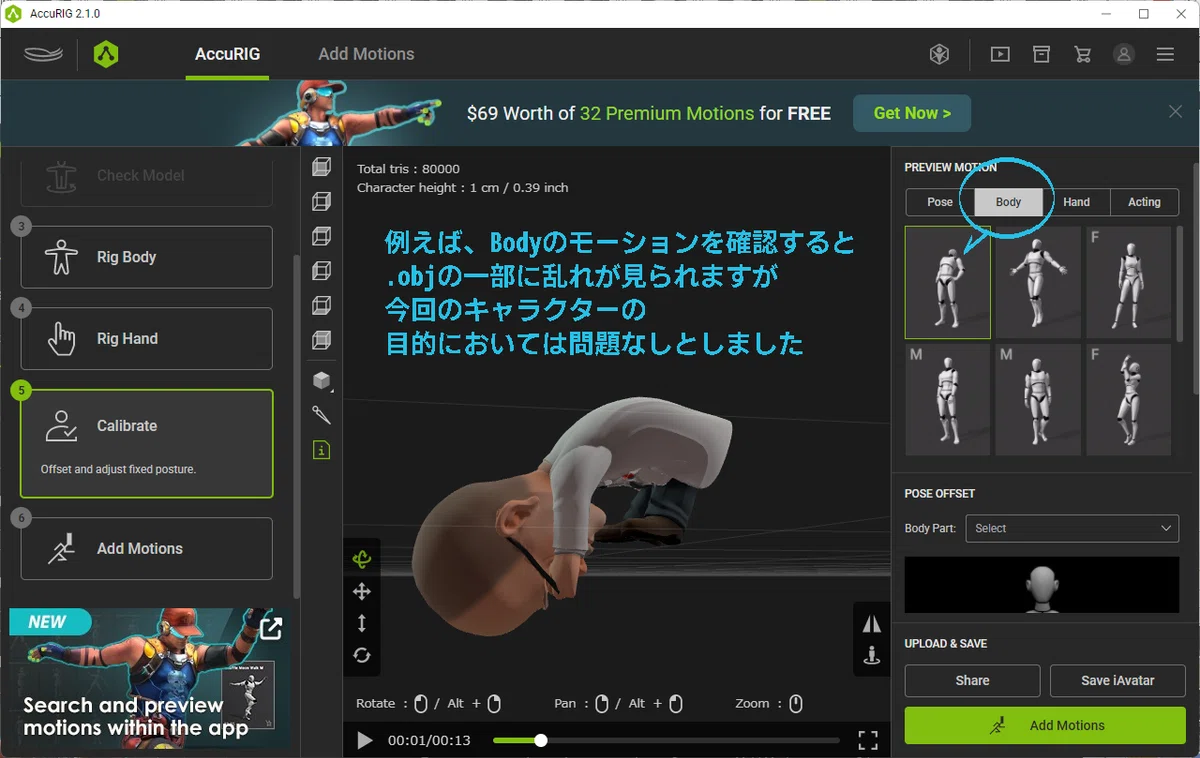The image size is (1200, 758).
Task: Select the Hand preview tab
Action: point(1076,202)
